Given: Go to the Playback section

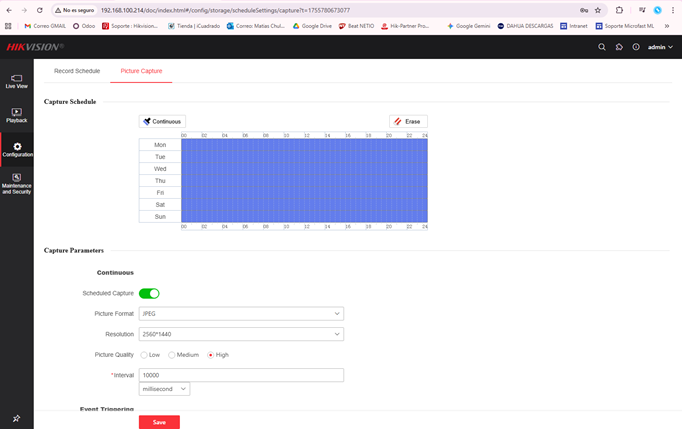Looking at the screenshot, I should pyautogui.click(x=16, y=115).
